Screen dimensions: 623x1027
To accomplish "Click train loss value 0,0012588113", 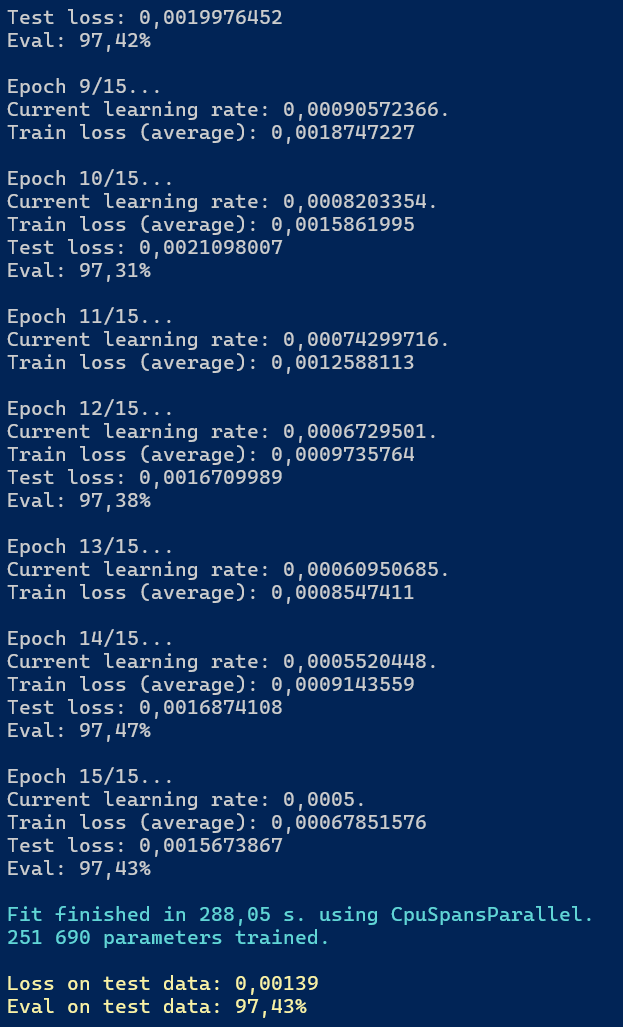I will click(342, 363).
